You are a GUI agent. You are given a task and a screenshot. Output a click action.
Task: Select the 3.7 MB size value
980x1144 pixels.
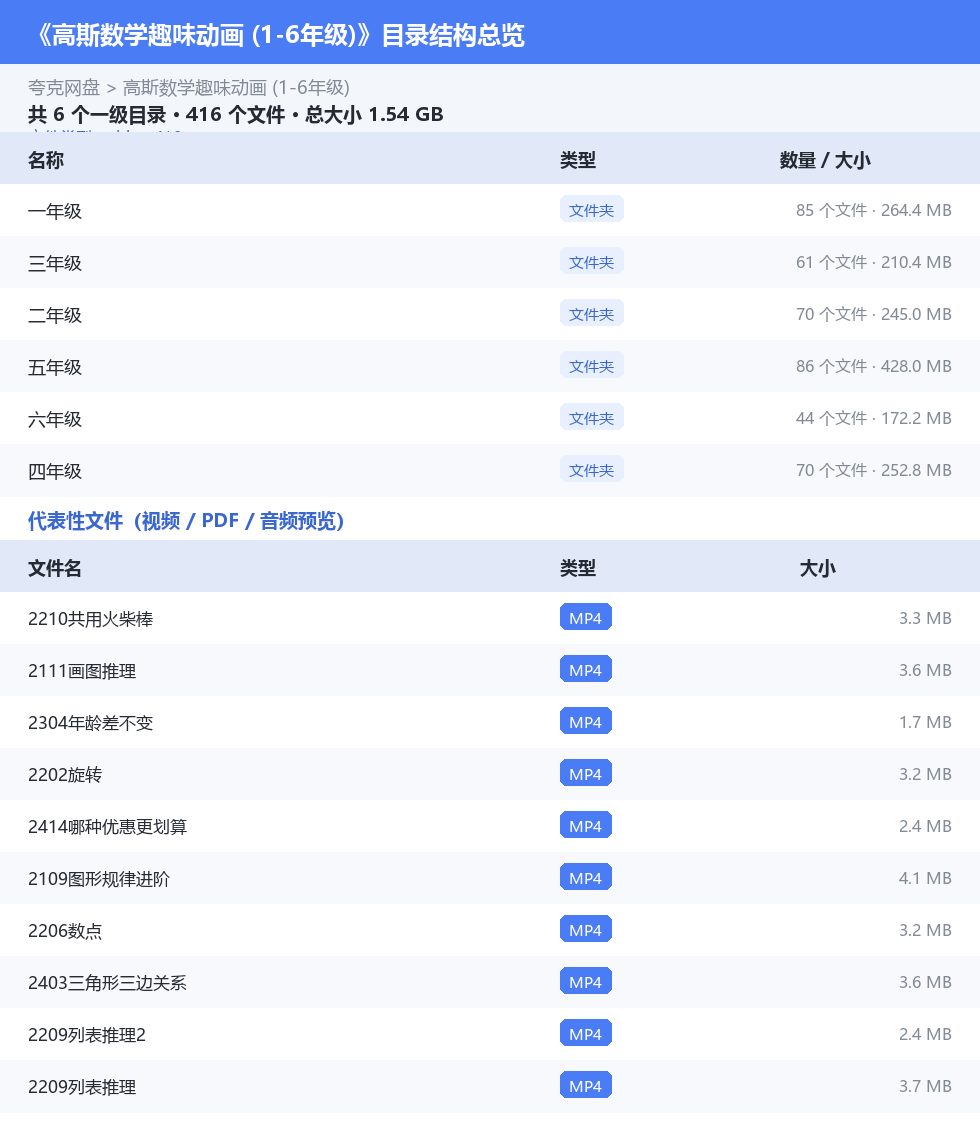pyautogui.click(x=925, y=1086)
